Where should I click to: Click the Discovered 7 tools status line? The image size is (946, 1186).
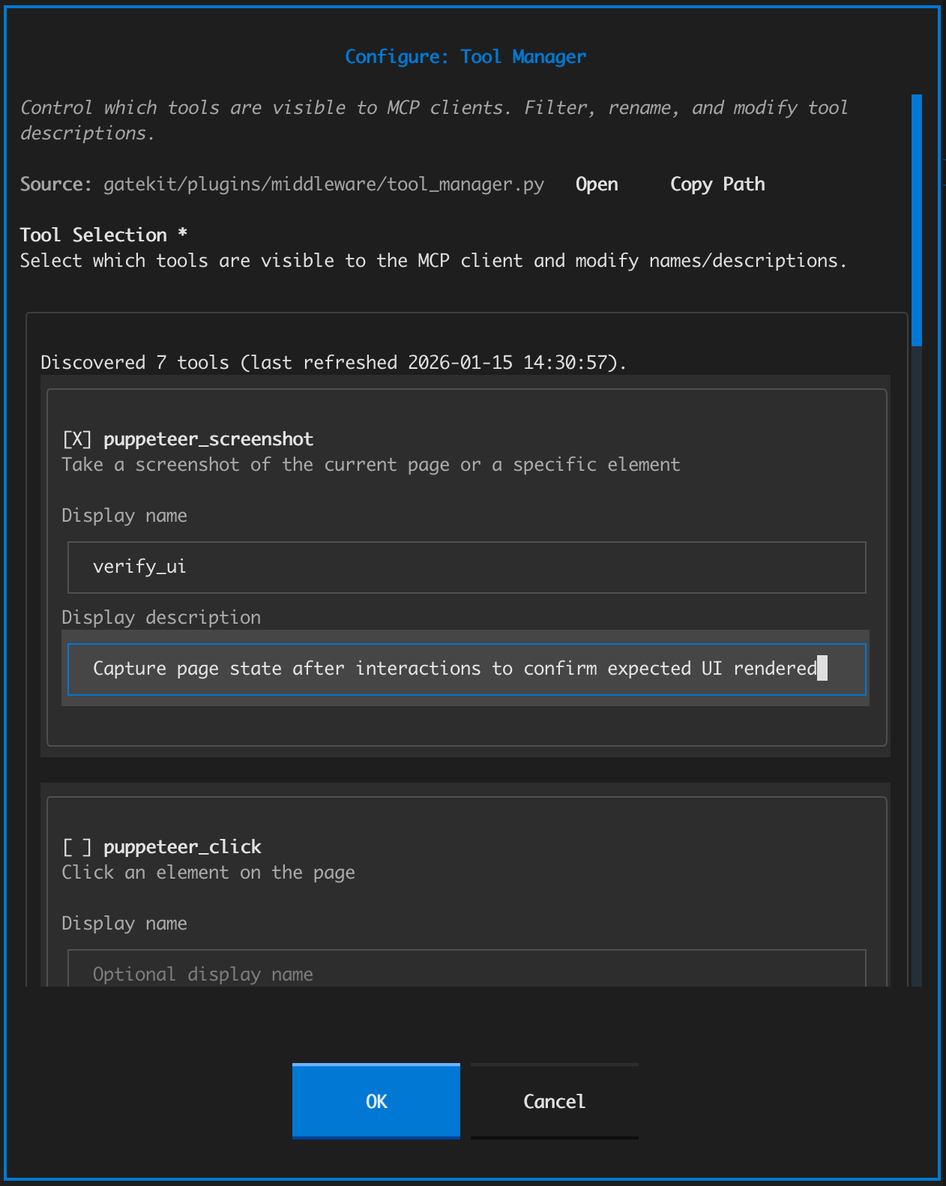point(333,362)
